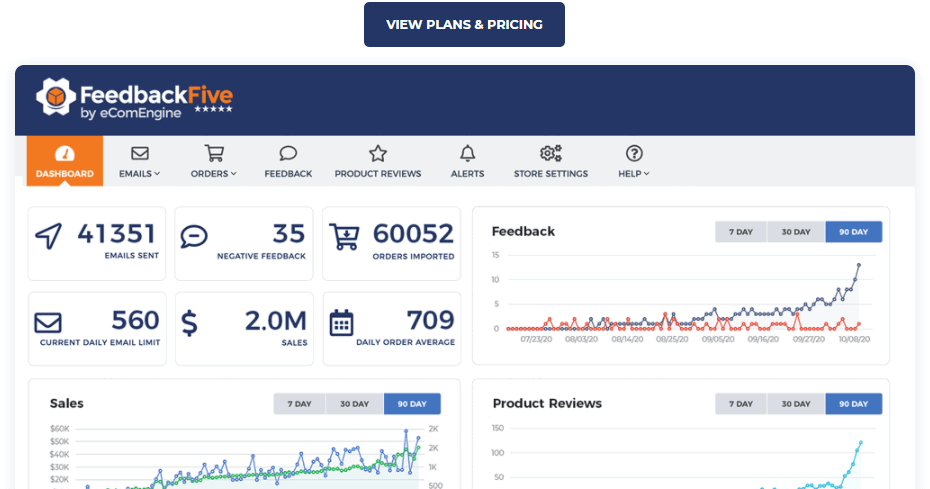Select 30 Day on Sales chart
The height and width of the screenshot is (489, 930).
pyautogui.click(x=355, y=404)
